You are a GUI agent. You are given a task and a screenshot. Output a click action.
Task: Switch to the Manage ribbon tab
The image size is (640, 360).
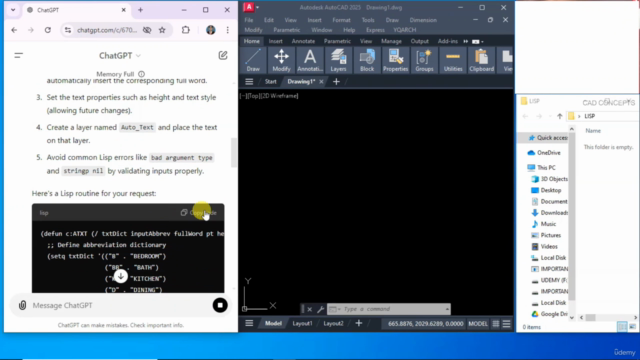[x=391, y=41]
